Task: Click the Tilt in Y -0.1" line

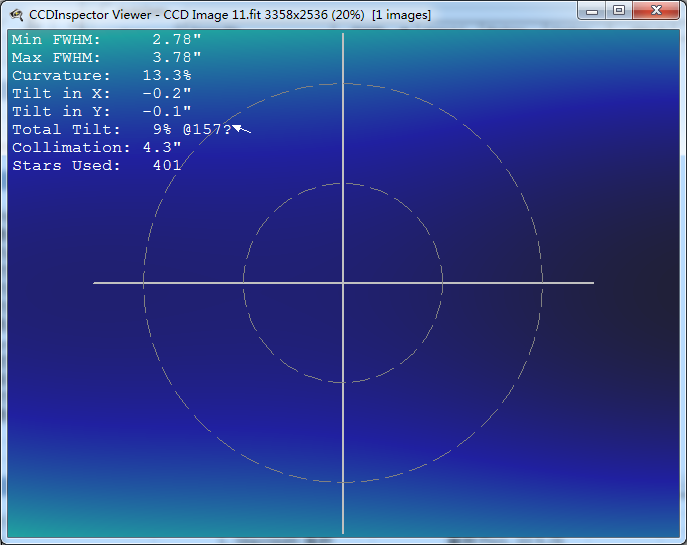Action: click(102, 111)
